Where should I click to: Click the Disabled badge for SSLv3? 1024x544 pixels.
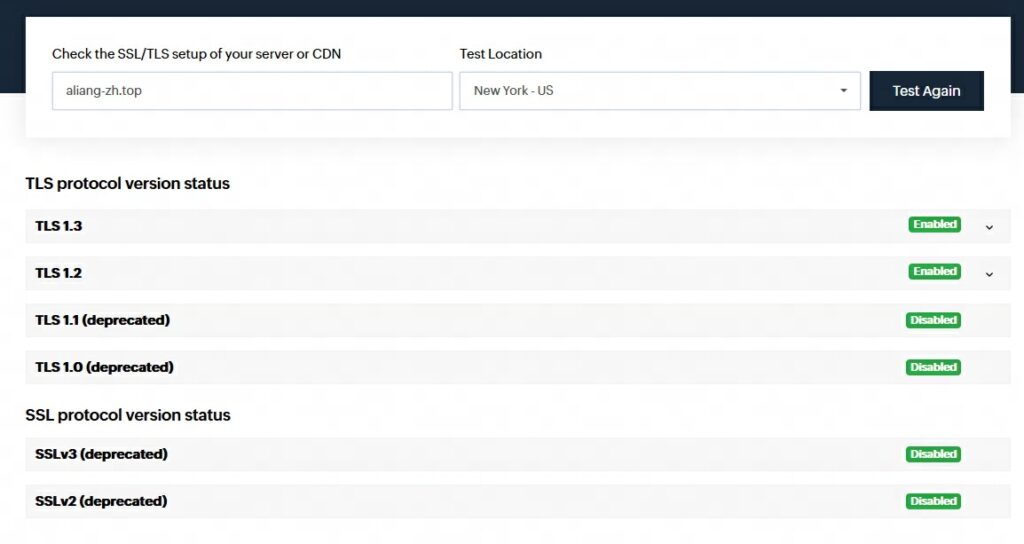[933, 455]
